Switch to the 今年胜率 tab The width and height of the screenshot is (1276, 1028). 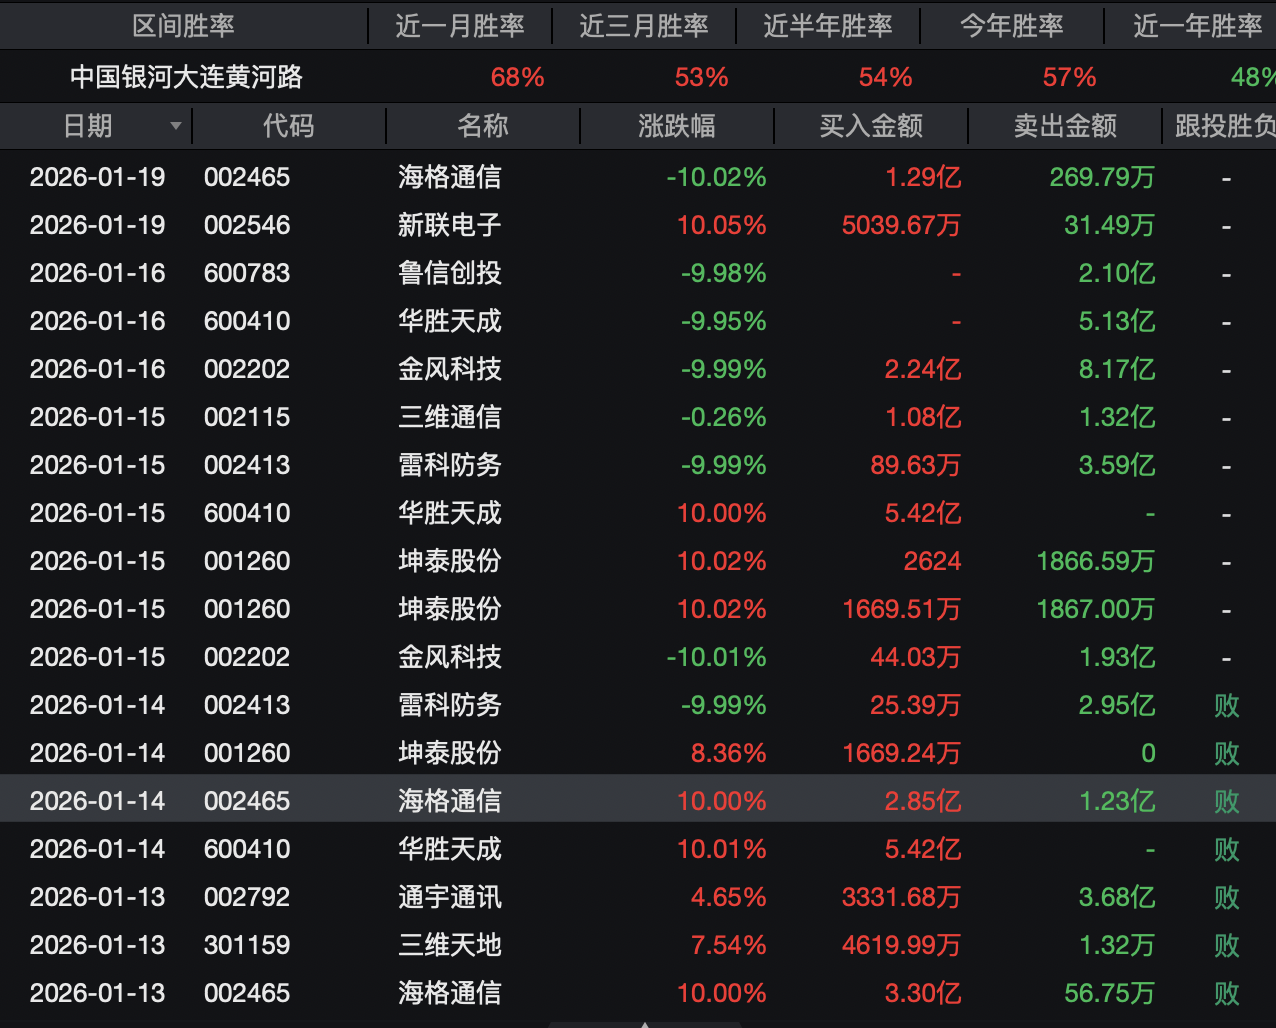tap(1012, 26)
